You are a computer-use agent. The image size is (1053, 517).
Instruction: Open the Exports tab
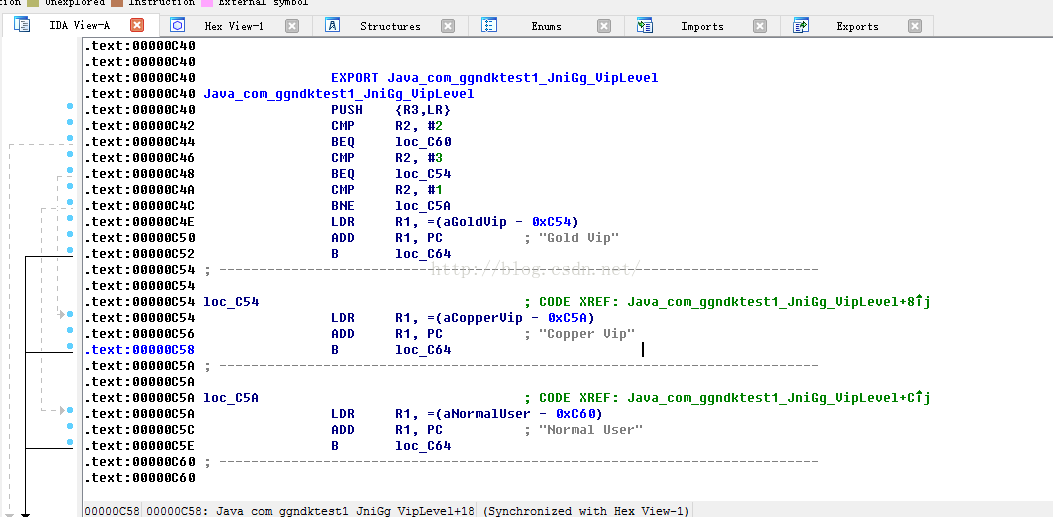857,26
